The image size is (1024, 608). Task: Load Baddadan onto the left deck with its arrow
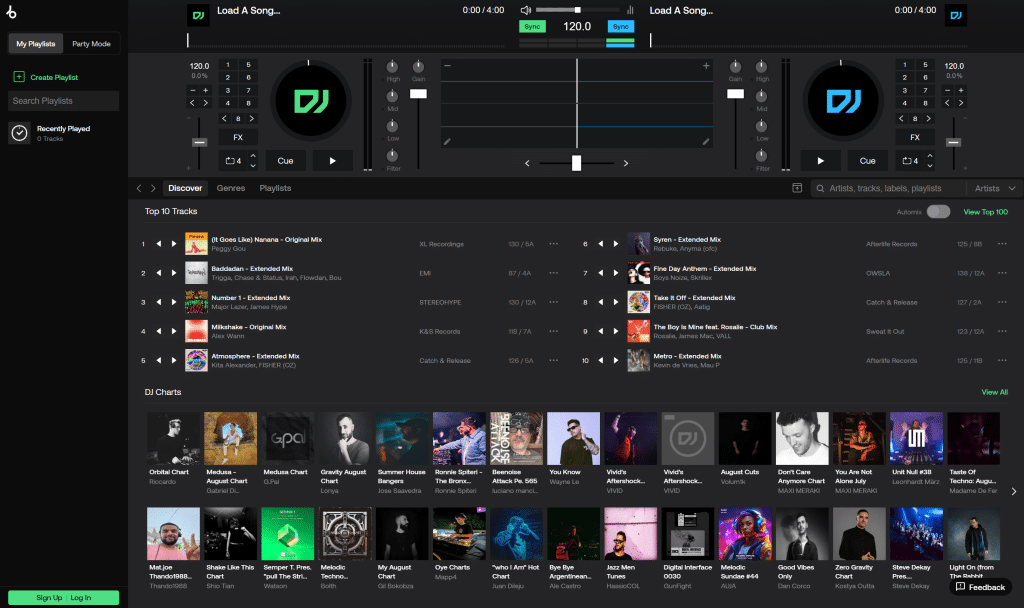tap(158, 272)
